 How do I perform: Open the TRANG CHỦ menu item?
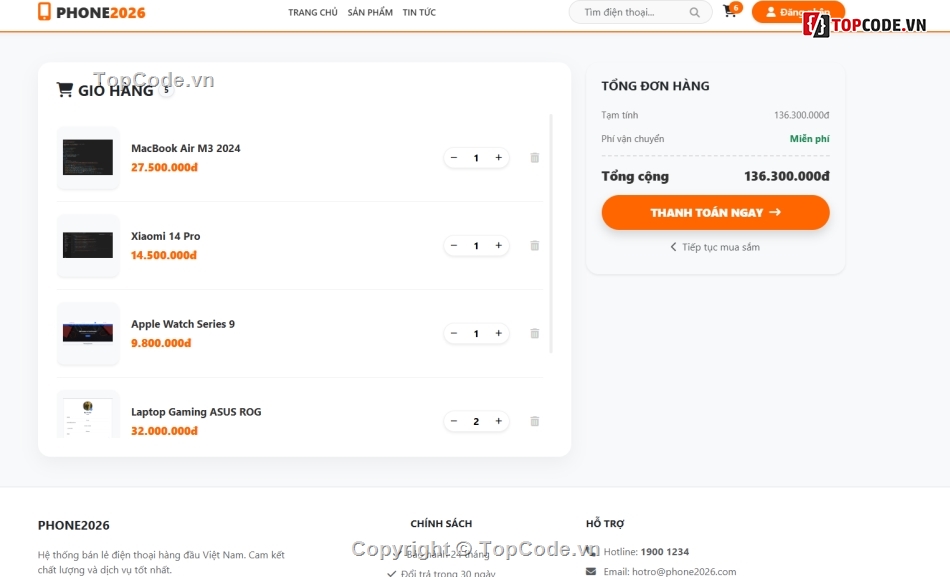(x=312, y=12)
